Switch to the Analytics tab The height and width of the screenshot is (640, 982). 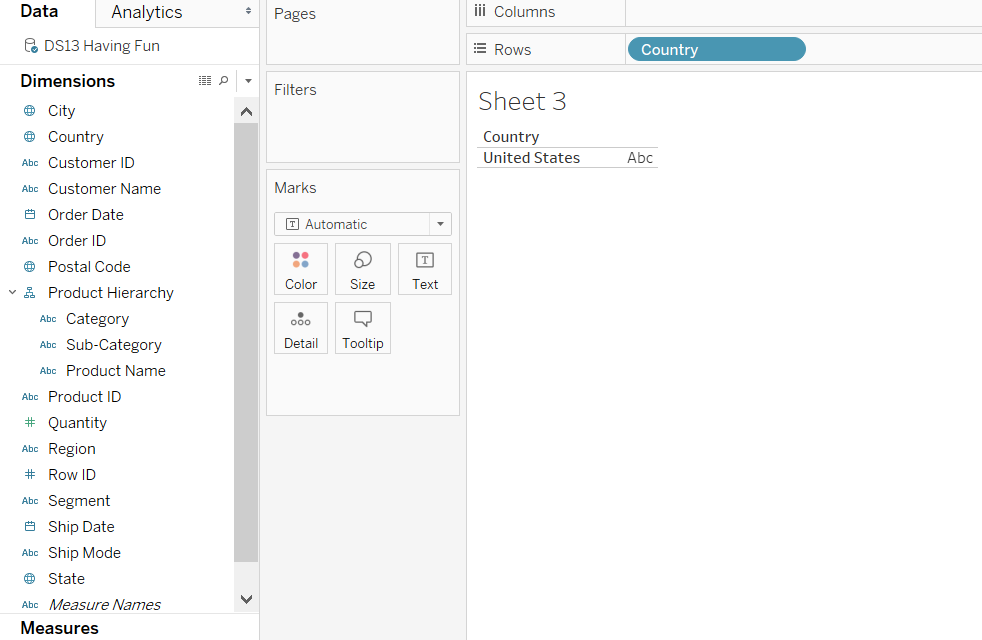click(x=147, y=13)
